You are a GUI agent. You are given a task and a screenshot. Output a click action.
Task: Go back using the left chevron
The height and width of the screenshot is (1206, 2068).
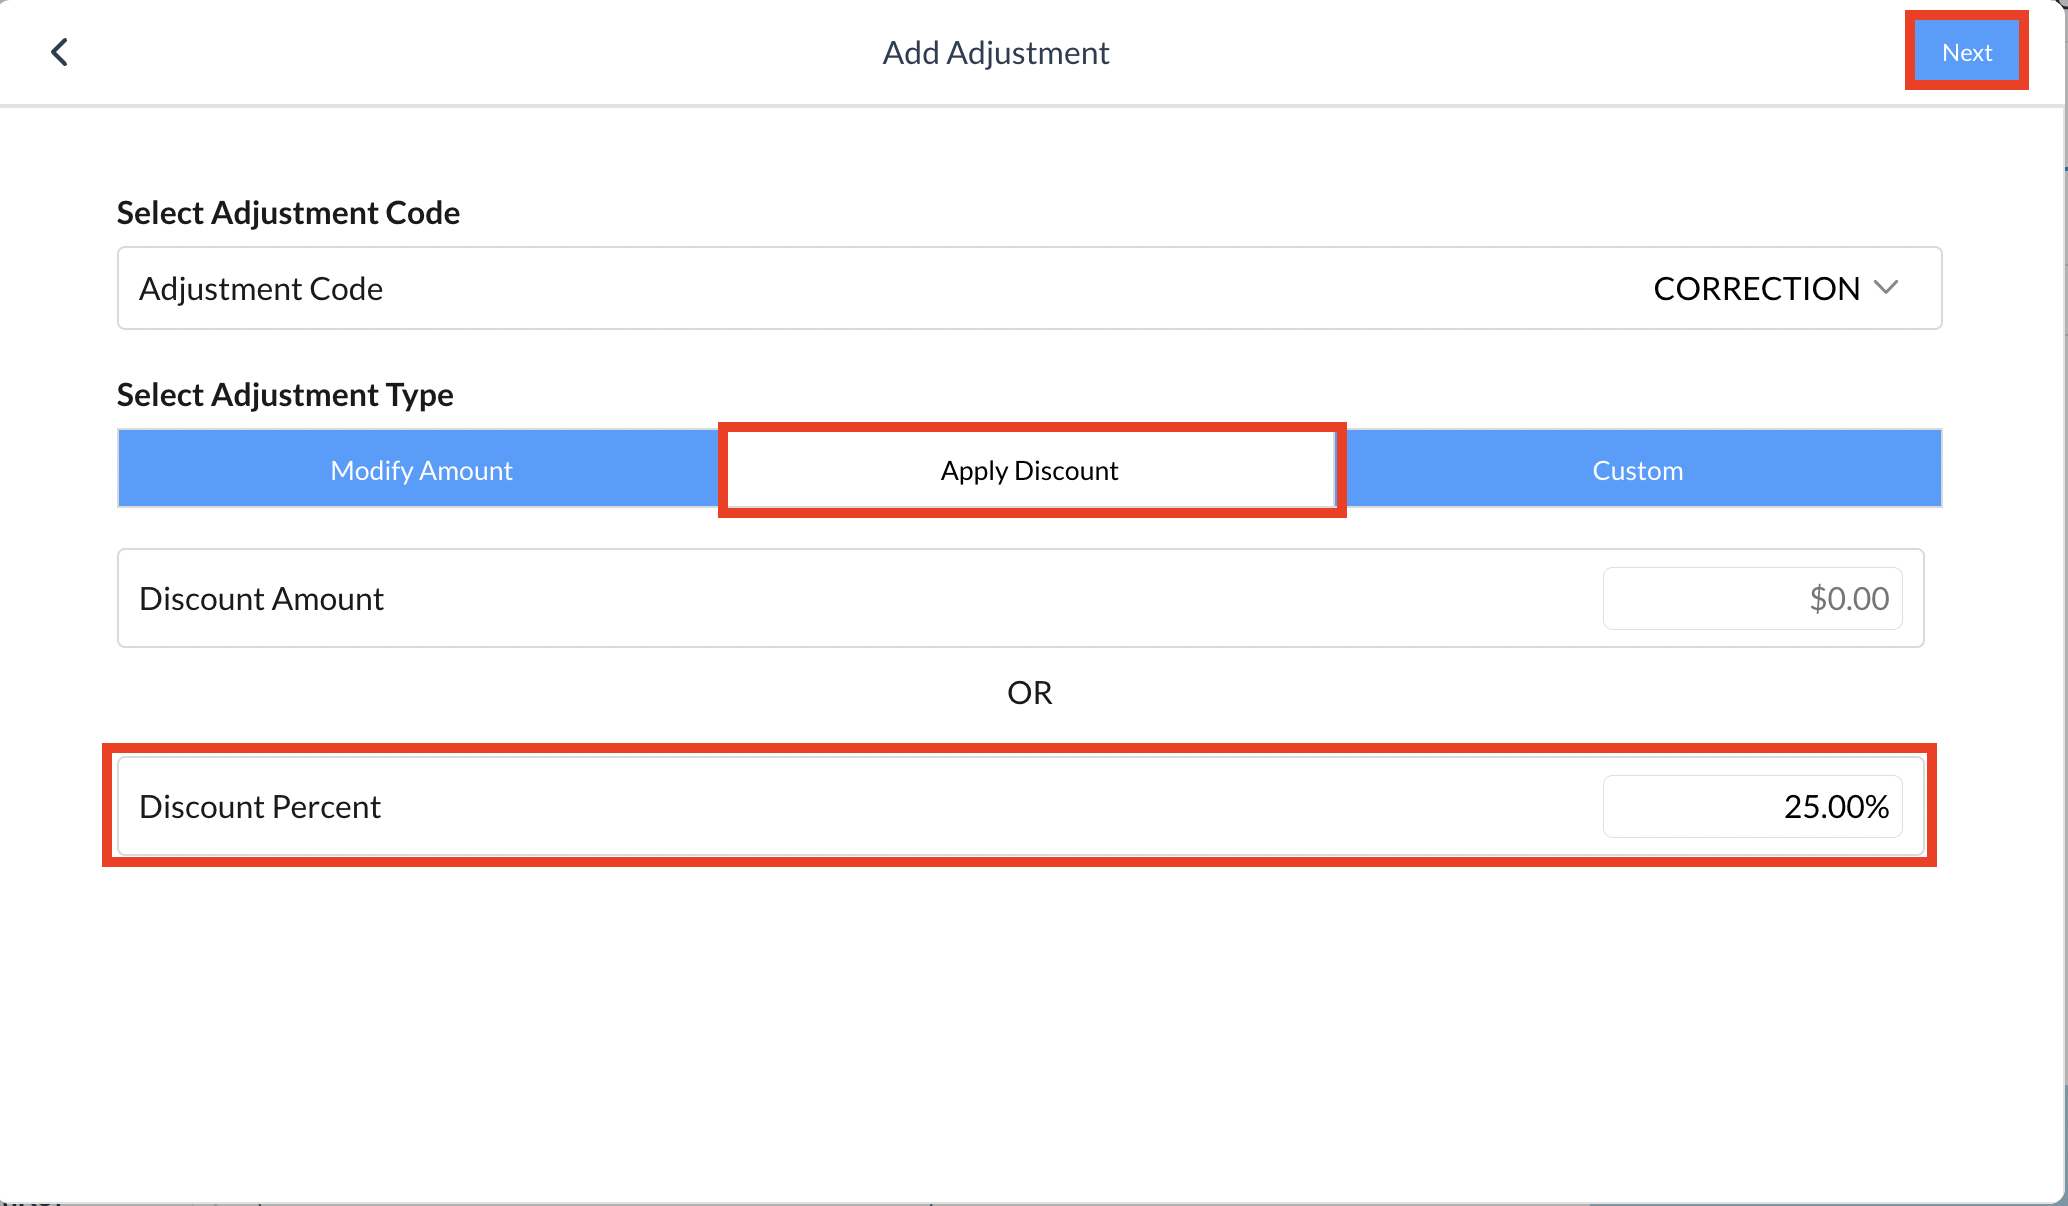(x=60, y=52)
